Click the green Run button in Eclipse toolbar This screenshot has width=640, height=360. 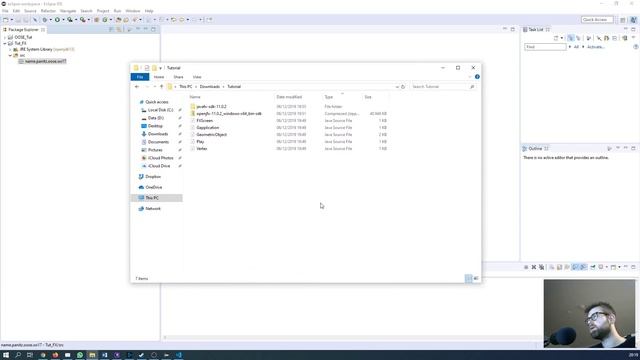pos(58,20)
